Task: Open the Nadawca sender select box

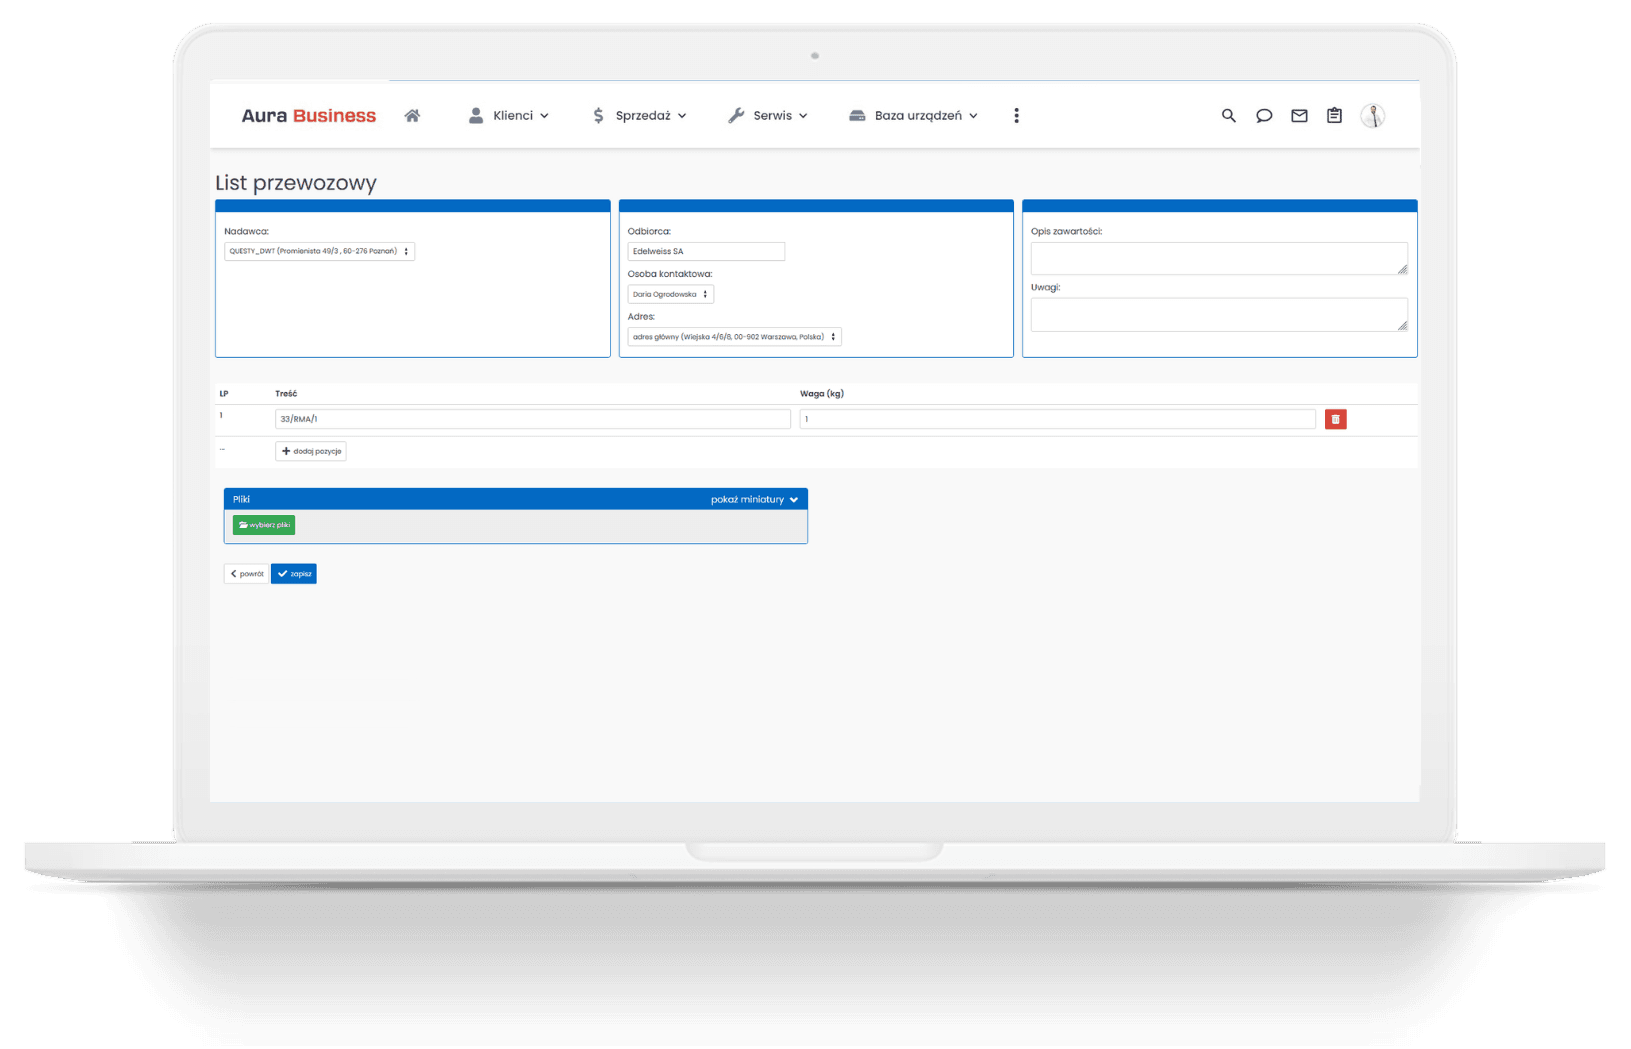Action: click(319, 252)
